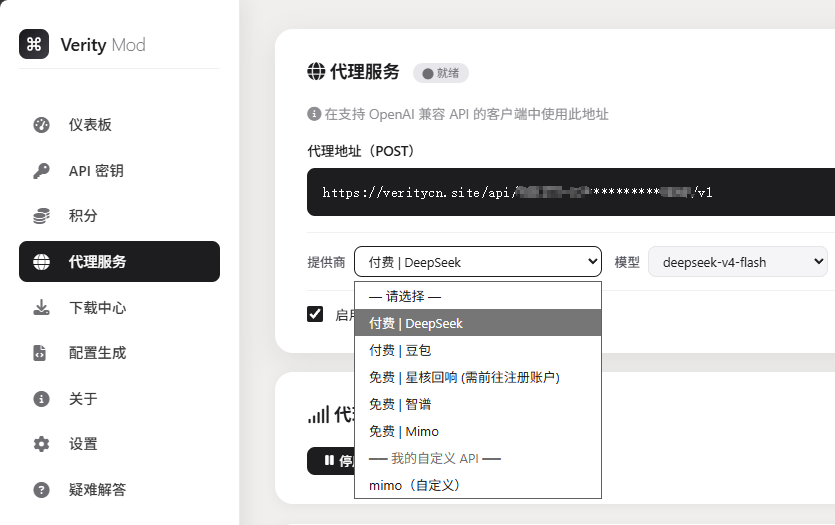This screenshot has width=835, height=525.
Task: Click the 设置 sidebar label
Action: [83, 444]
